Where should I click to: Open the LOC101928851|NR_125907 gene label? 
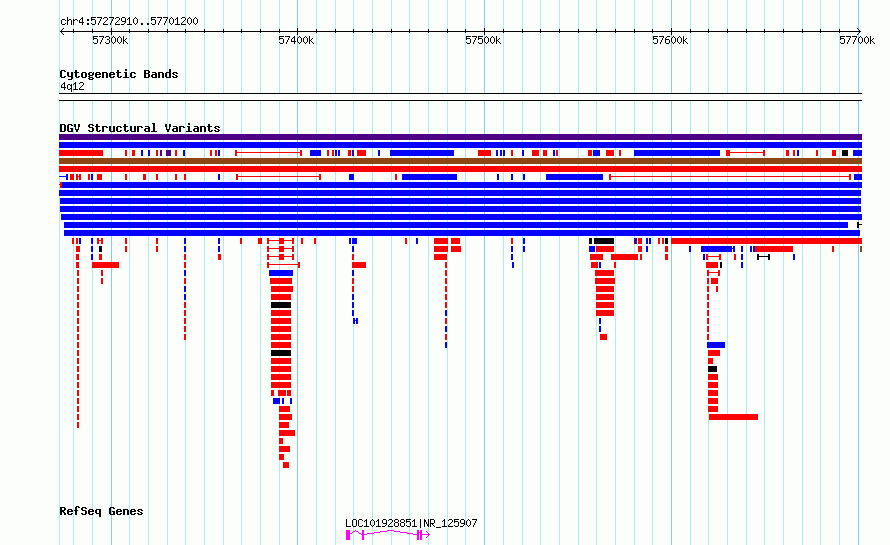click(411, 523)
